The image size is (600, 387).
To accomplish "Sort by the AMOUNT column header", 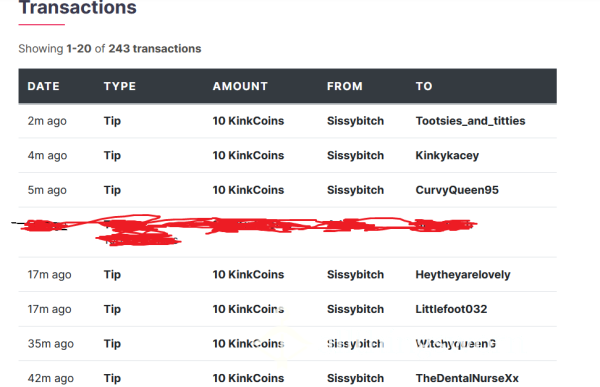I will [x=240, y=86].
